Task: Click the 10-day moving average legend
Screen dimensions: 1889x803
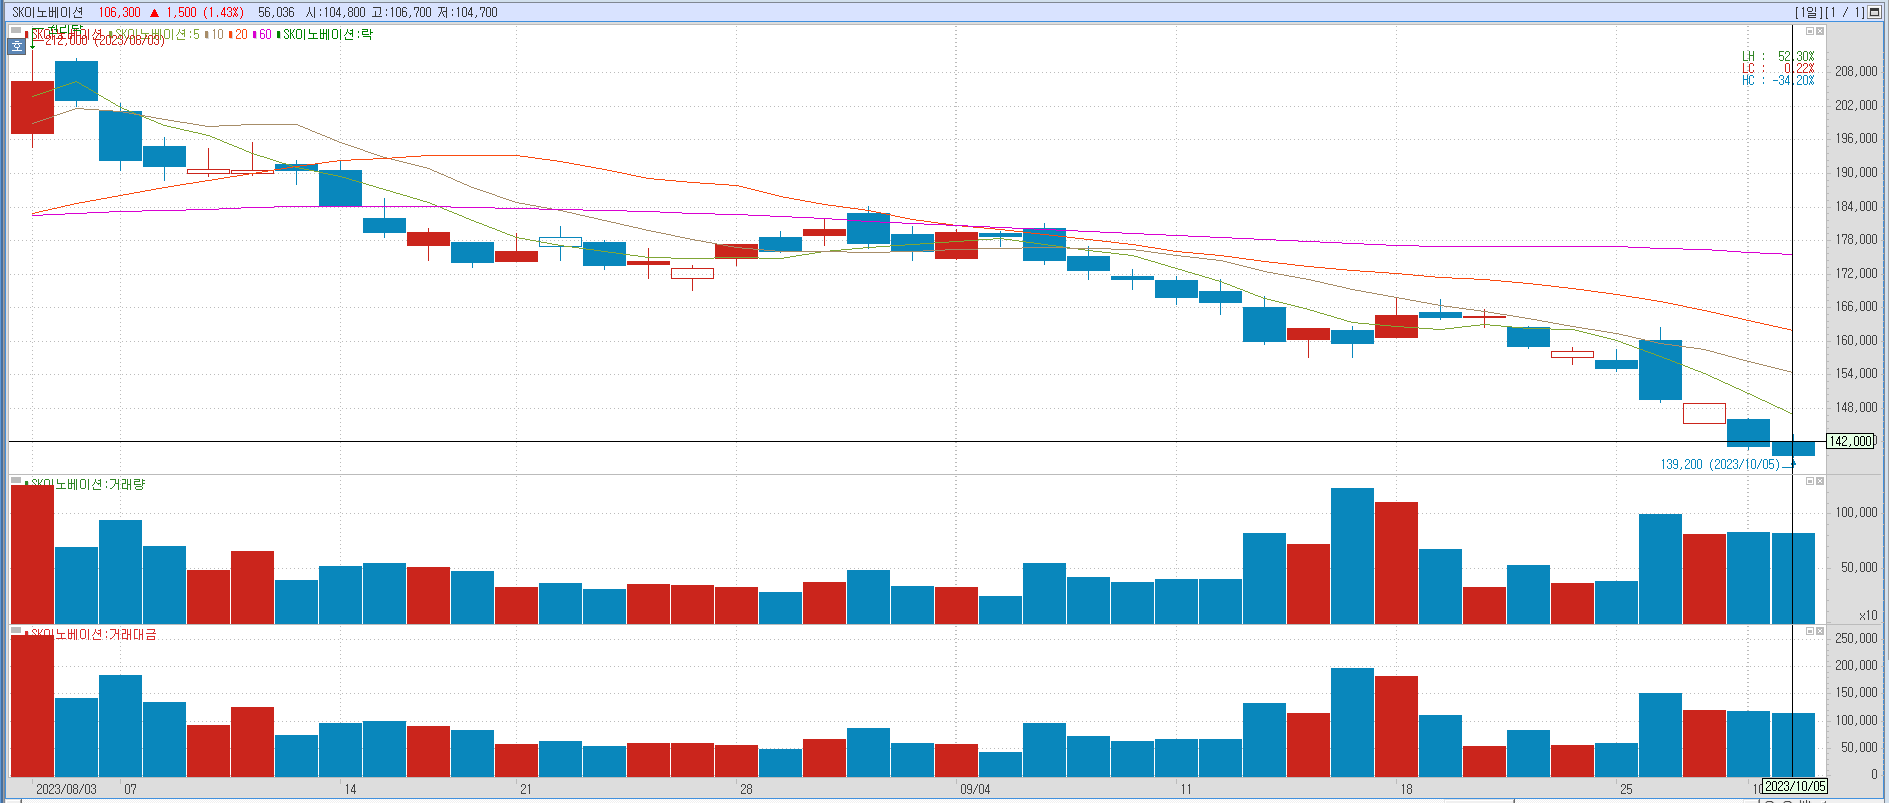Action: click(217, 34)
